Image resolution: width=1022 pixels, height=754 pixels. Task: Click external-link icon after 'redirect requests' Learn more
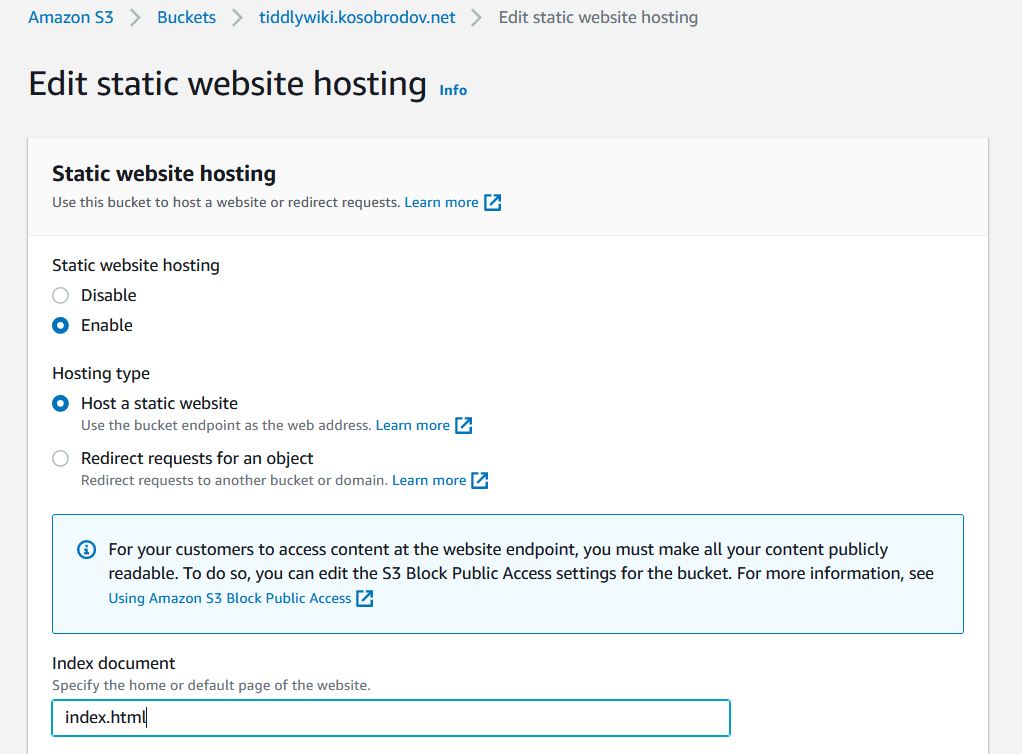493,203
